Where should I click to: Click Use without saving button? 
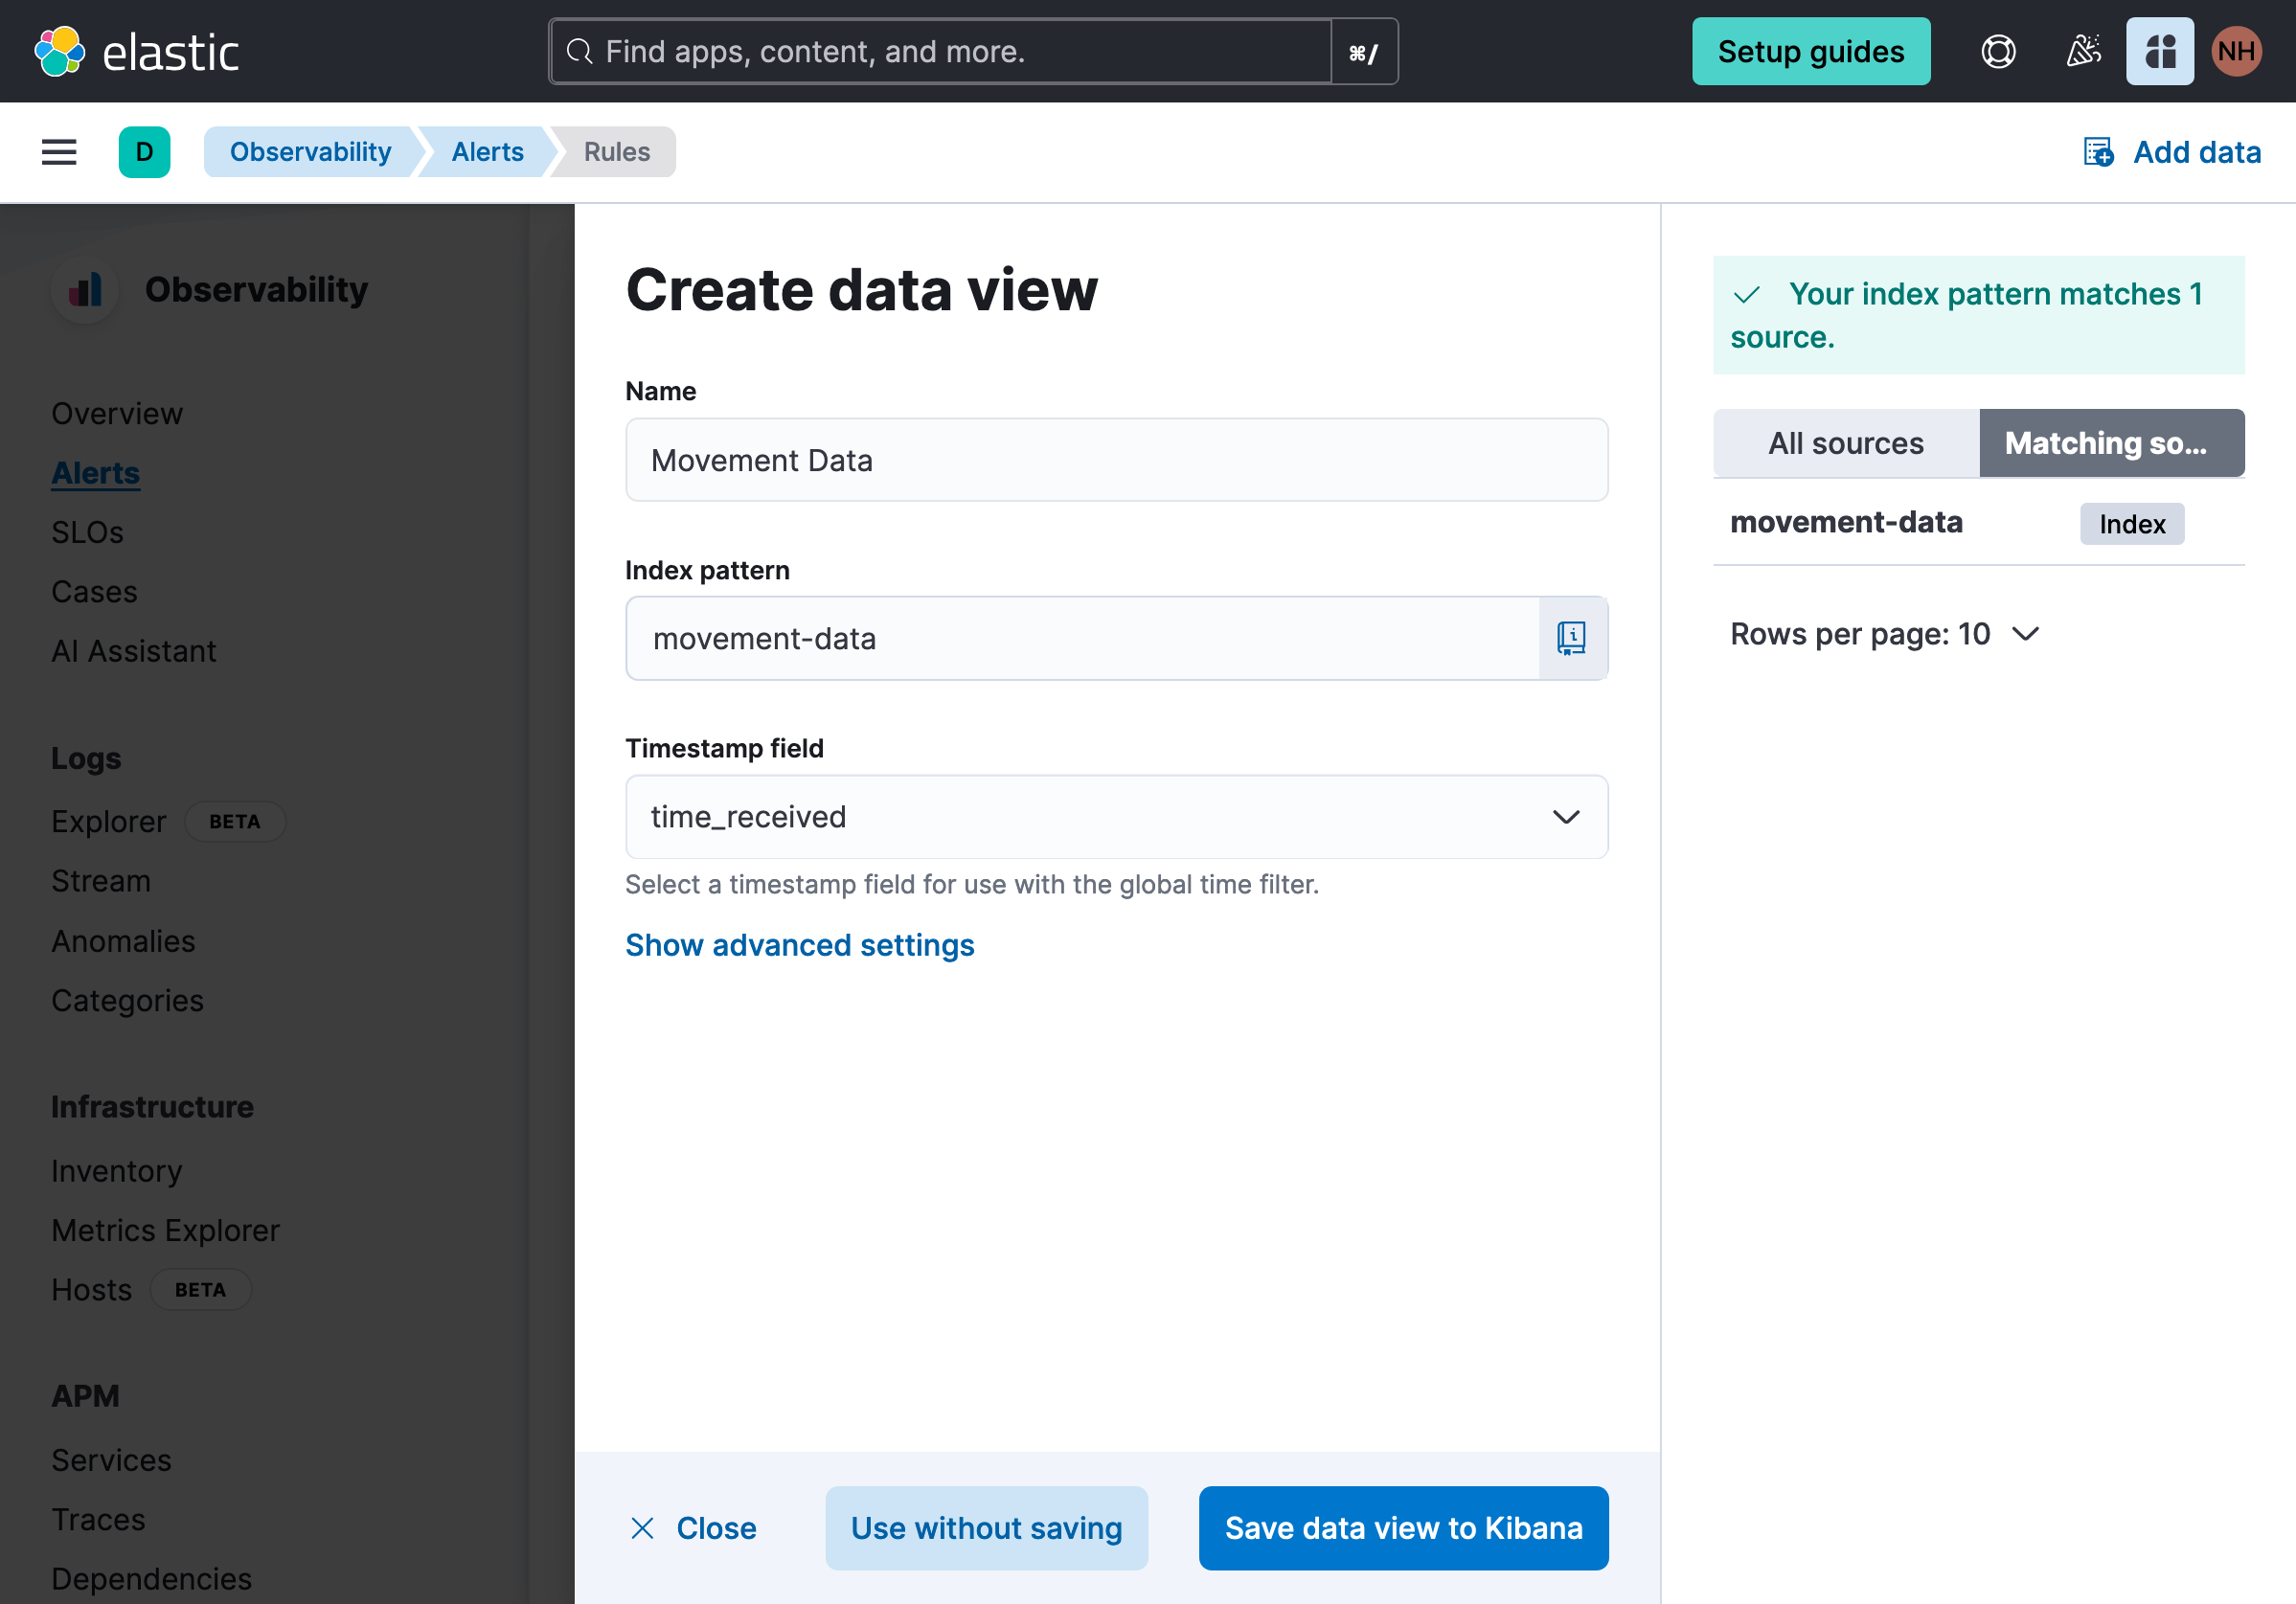(986, 1527)
